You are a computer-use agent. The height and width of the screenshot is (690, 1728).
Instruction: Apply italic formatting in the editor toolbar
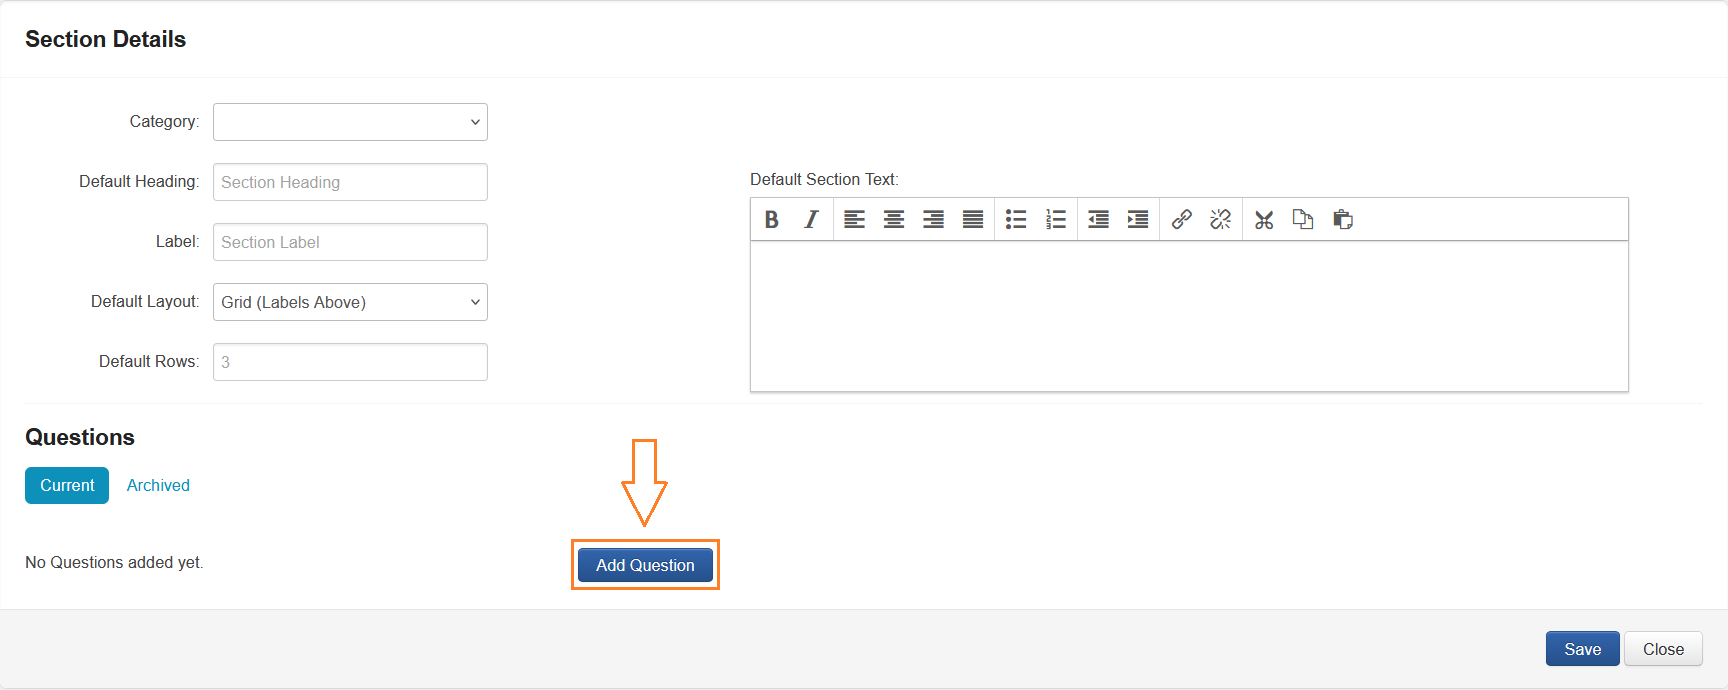(x=811, y=220)
